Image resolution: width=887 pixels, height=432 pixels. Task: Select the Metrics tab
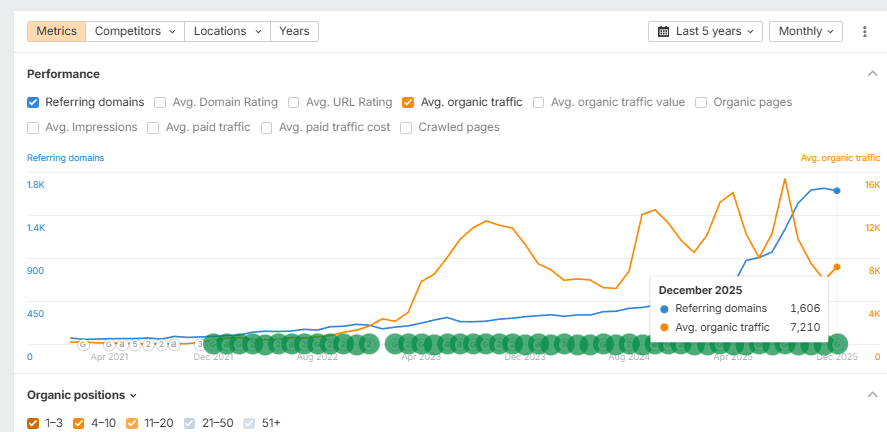point(56,31)
